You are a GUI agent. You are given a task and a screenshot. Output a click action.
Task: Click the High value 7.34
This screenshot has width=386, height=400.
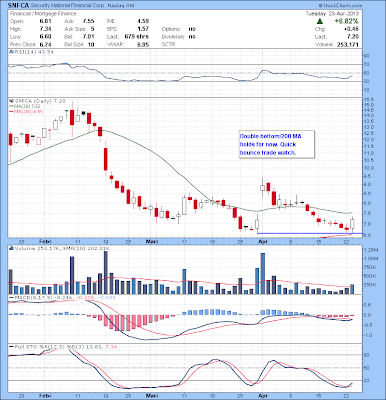tap(45, 29)
